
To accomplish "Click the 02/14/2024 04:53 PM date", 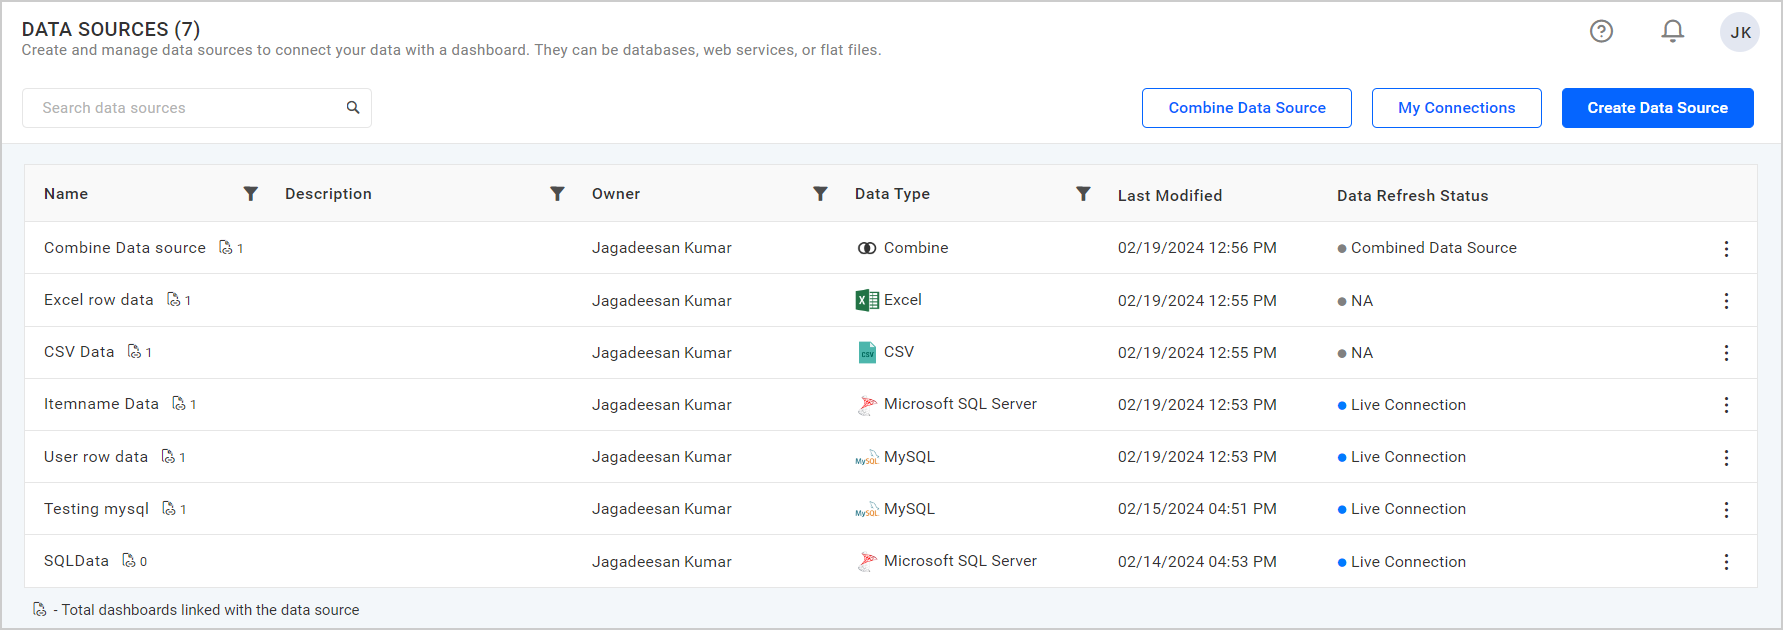I will coord(1197,561).
